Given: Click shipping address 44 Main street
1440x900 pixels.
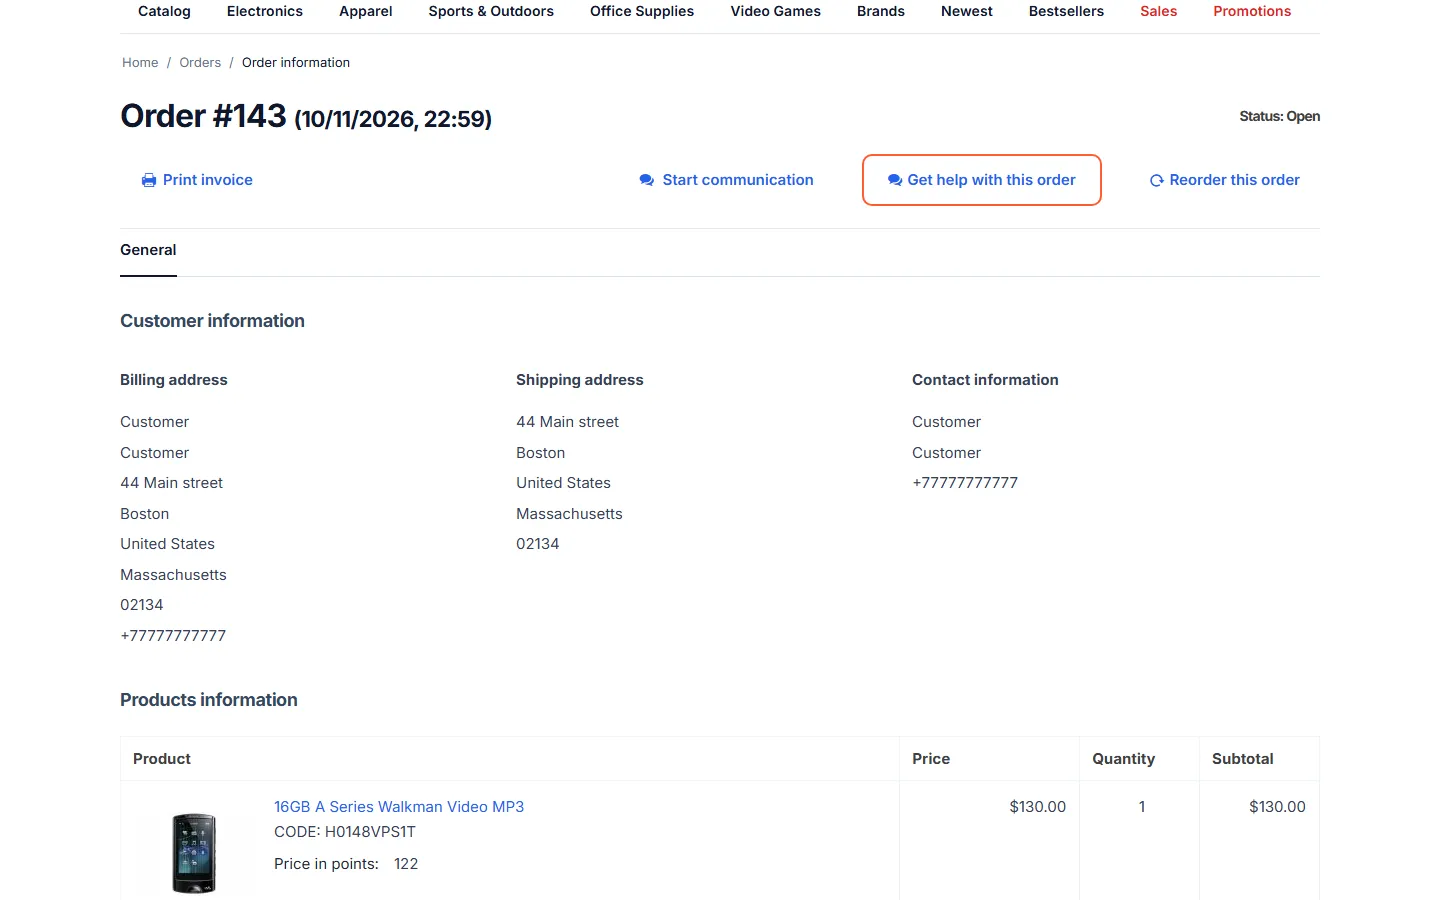Looking at the screenshot, I should pos(567,422).
